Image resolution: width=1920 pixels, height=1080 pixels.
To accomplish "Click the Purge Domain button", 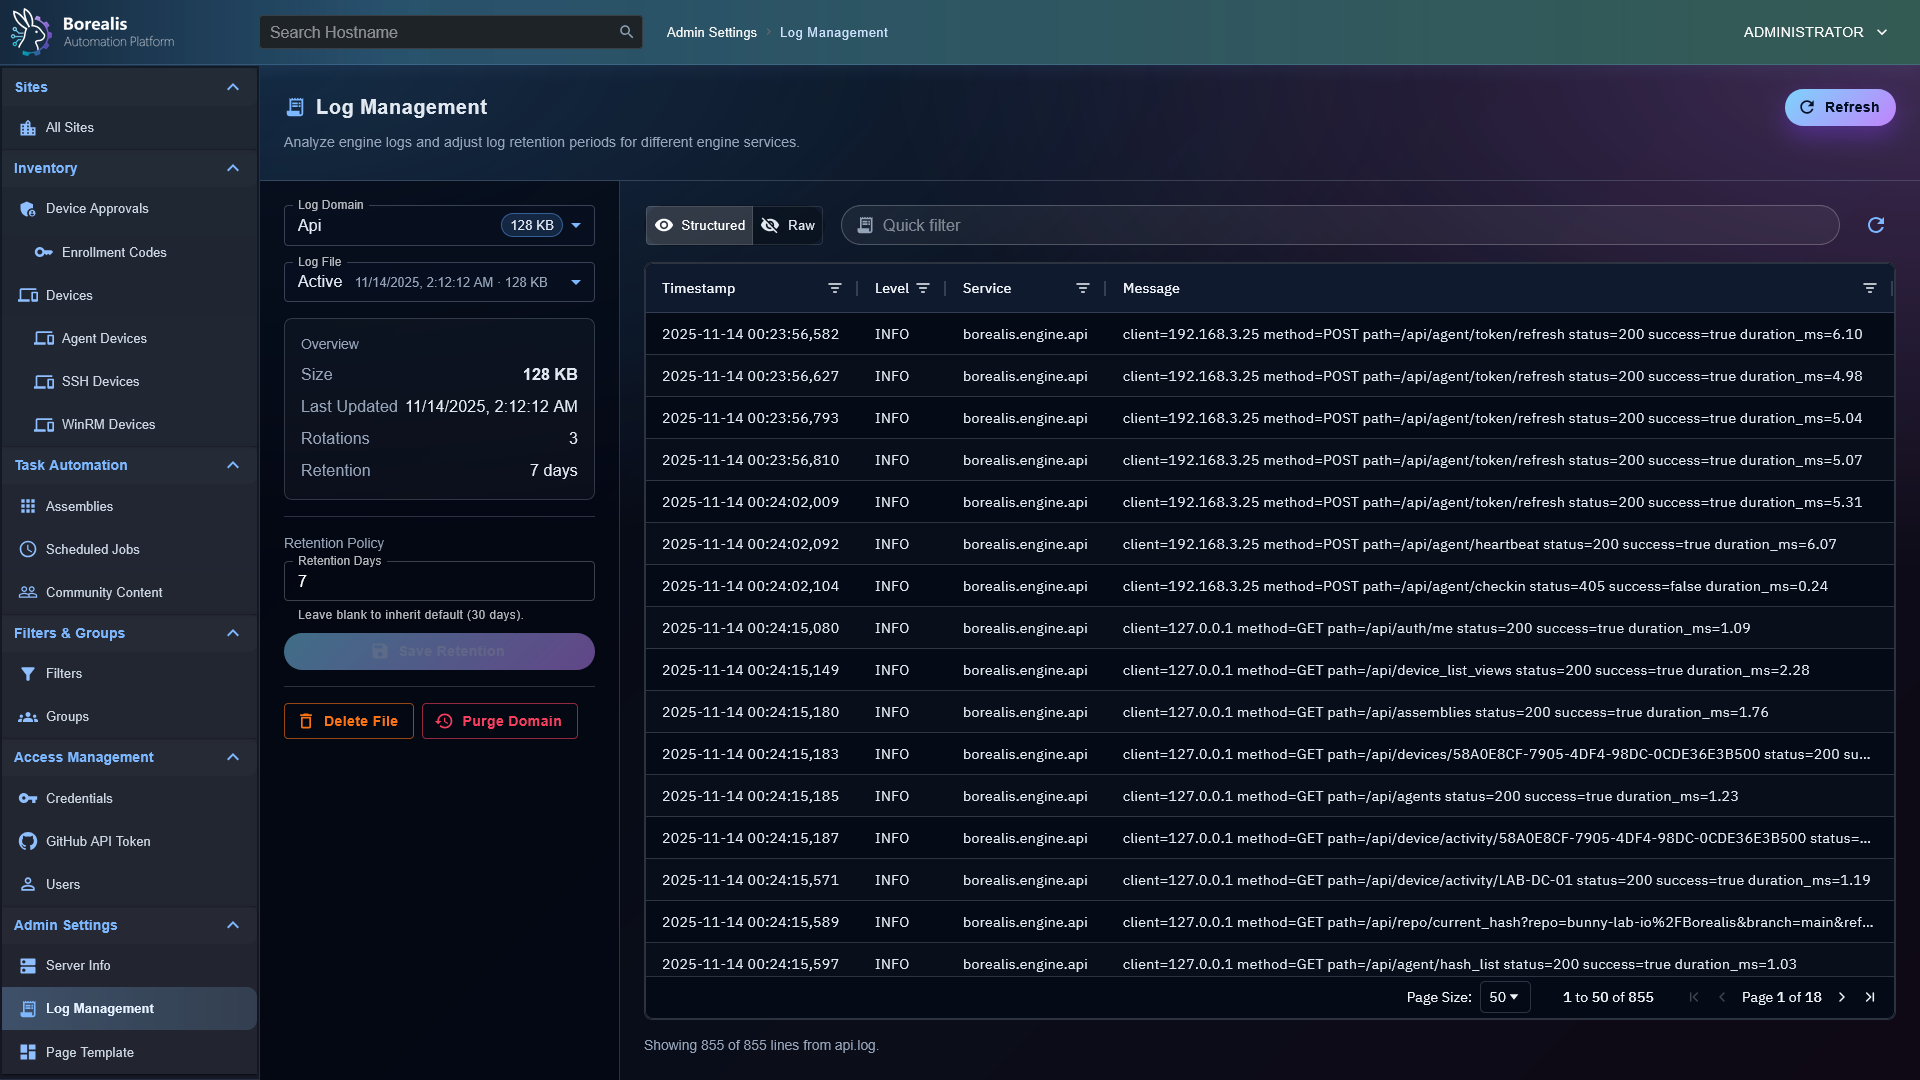I will [x=500, y=721].
